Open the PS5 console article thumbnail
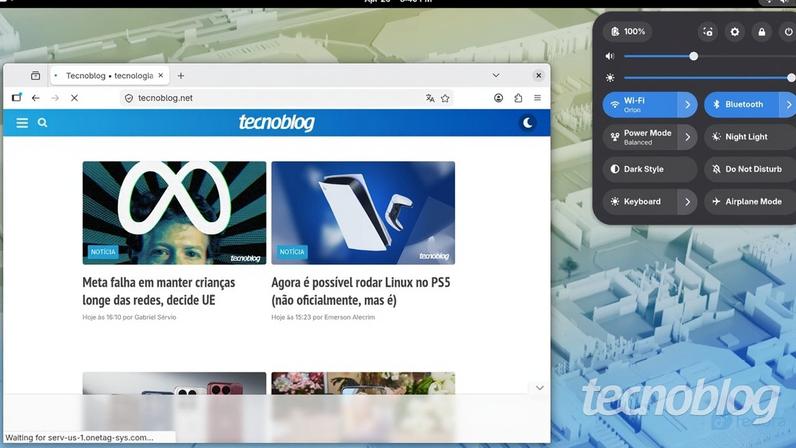Image resolution: width=796 pixels, height=448 pixels. pyautogui.click(x=363, y=213)
